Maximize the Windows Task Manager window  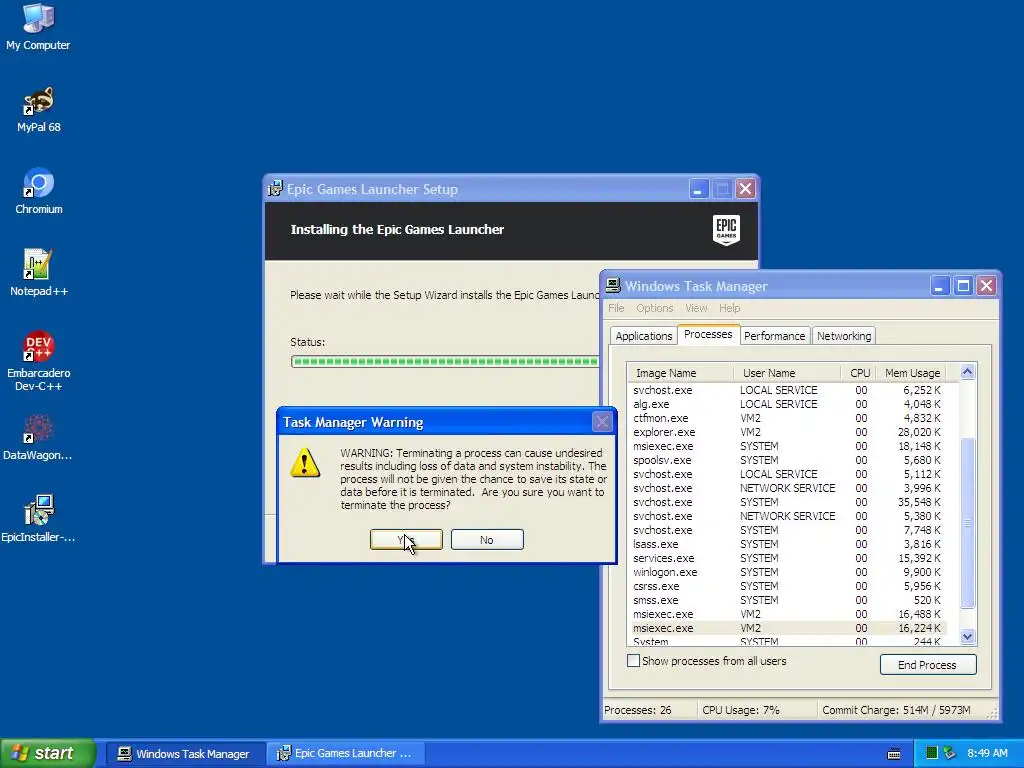point(963,286)
